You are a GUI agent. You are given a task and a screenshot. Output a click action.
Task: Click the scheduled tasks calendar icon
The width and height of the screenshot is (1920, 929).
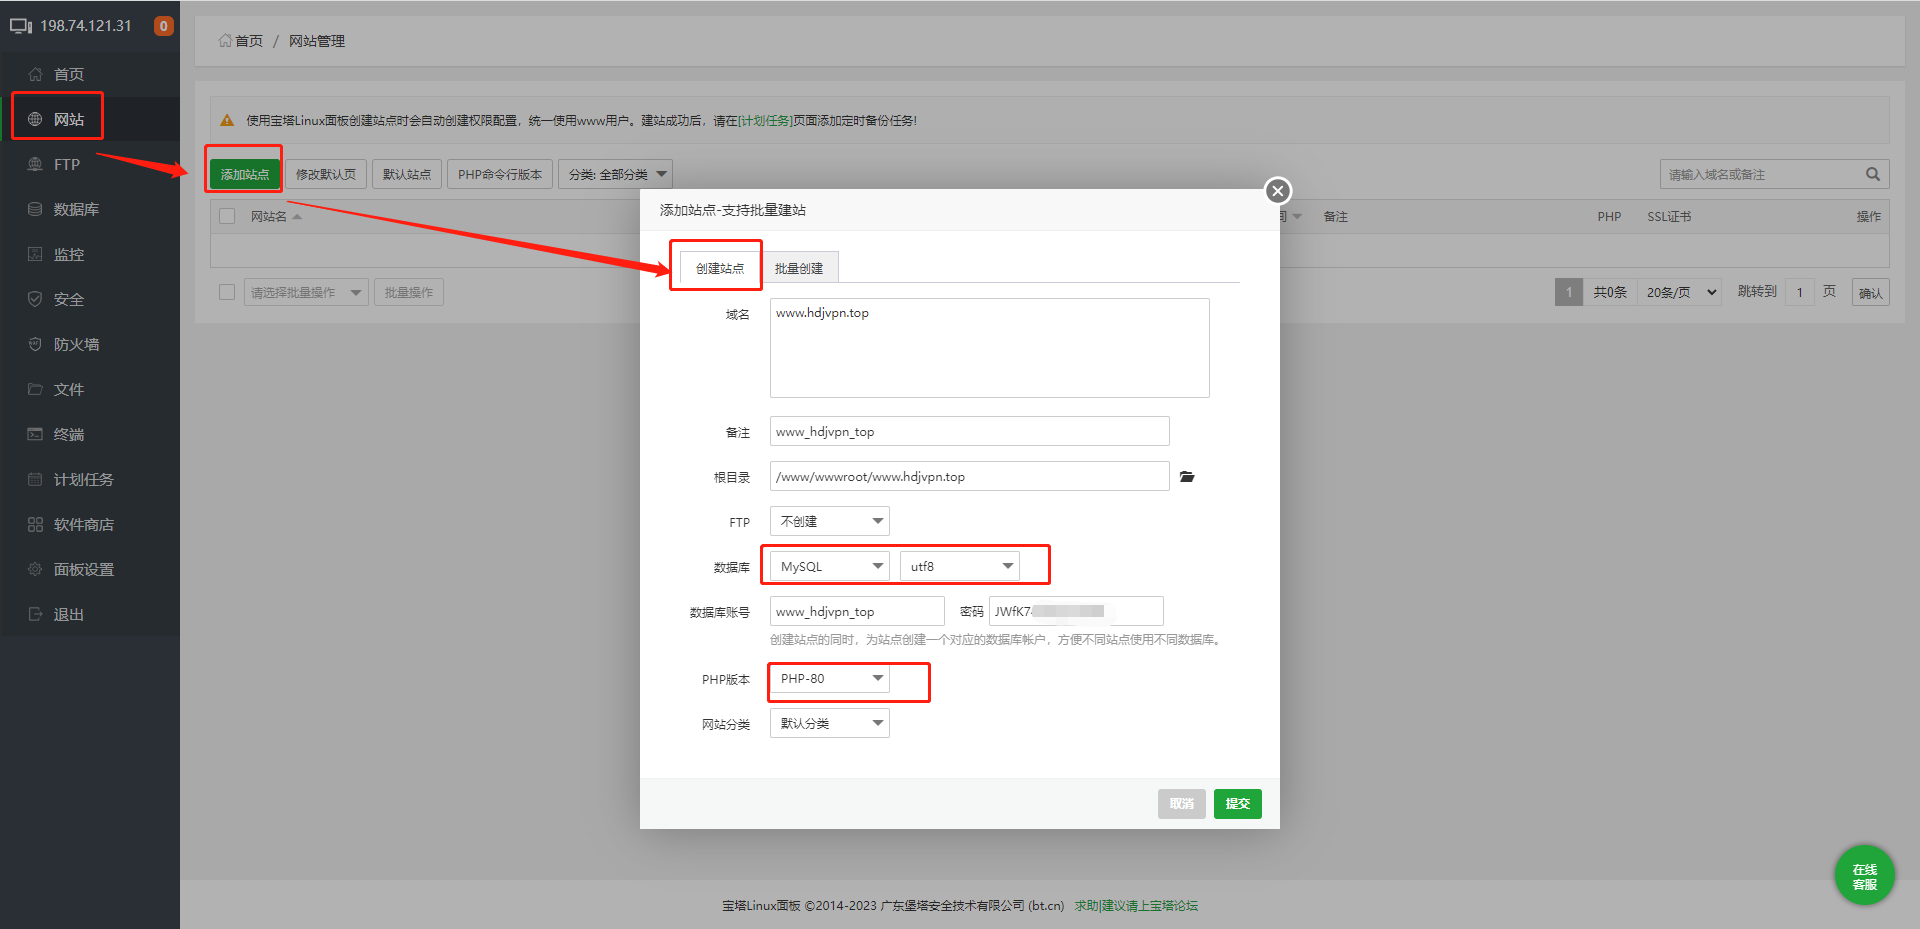35,479
